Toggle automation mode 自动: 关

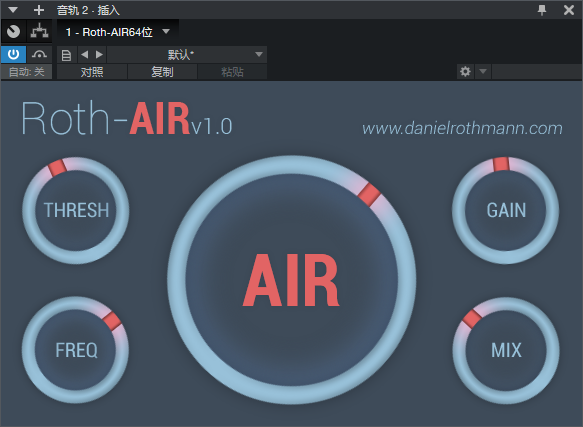click(26, 71)
